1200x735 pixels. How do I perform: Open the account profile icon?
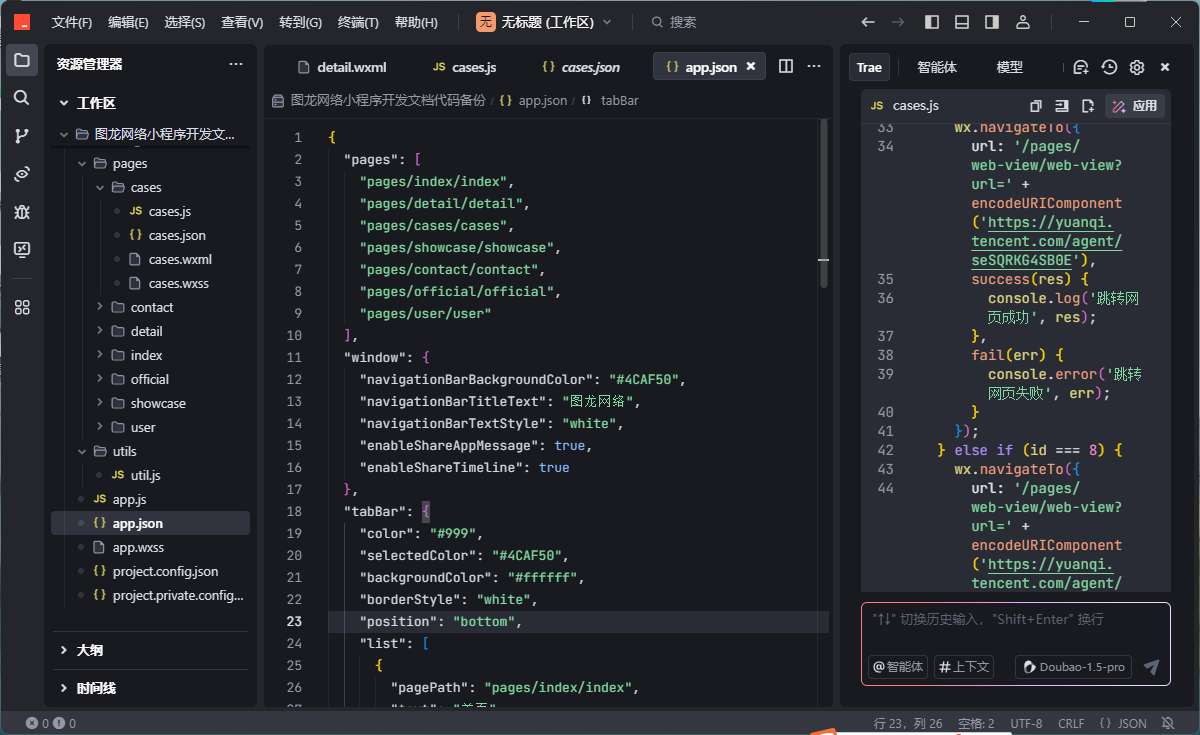coord(1022,22)
